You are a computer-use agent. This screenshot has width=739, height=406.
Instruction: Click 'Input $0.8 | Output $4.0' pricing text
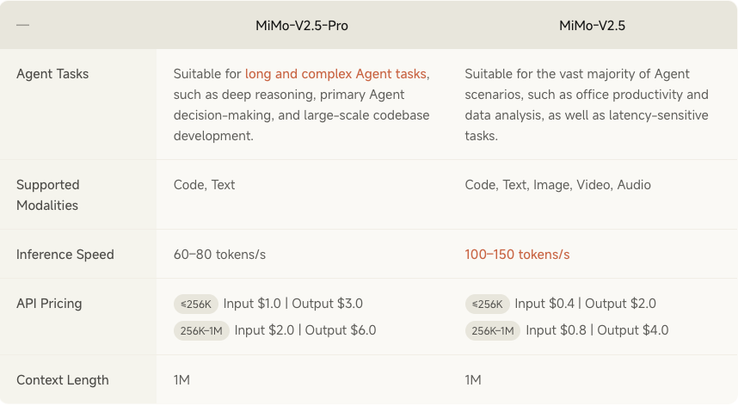pyautogui.click(x=597, y=331)
